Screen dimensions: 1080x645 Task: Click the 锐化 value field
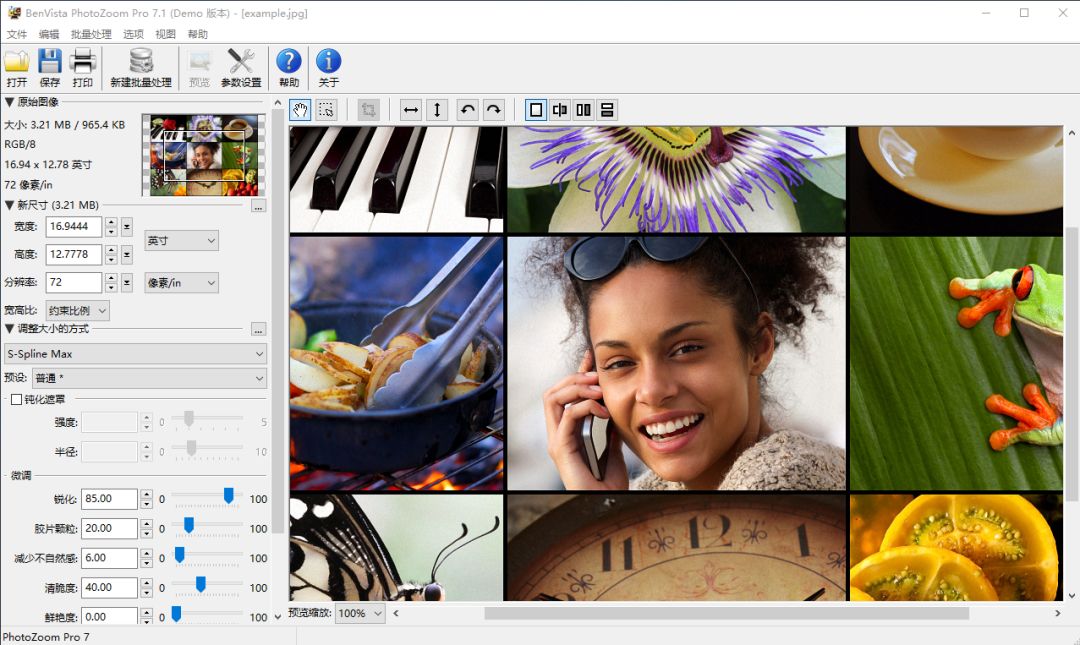(x=110, y=499)
